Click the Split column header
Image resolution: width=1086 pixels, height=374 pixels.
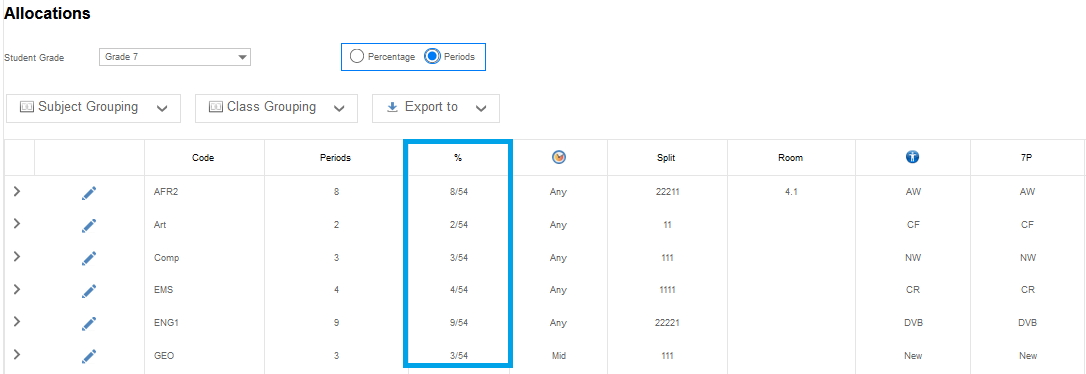tap(666, 158)
